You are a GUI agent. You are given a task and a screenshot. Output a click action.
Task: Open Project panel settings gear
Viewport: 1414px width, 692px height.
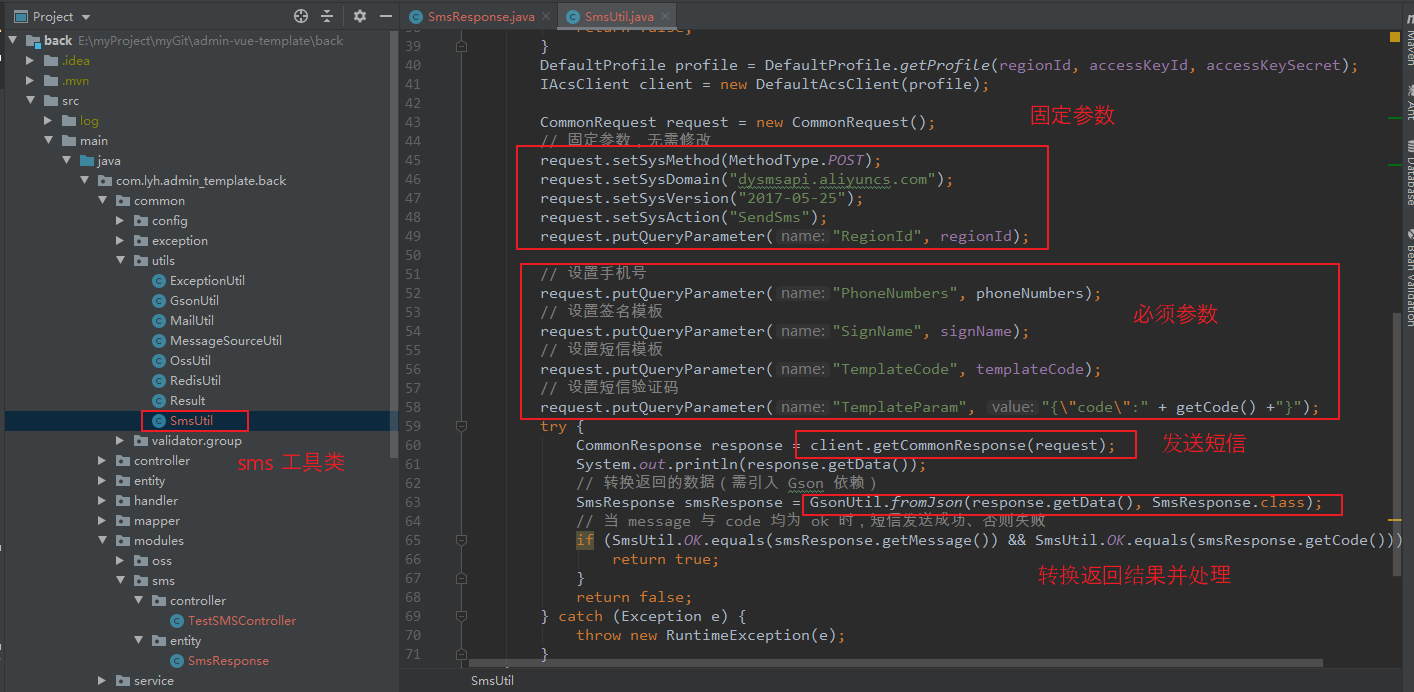360,16
